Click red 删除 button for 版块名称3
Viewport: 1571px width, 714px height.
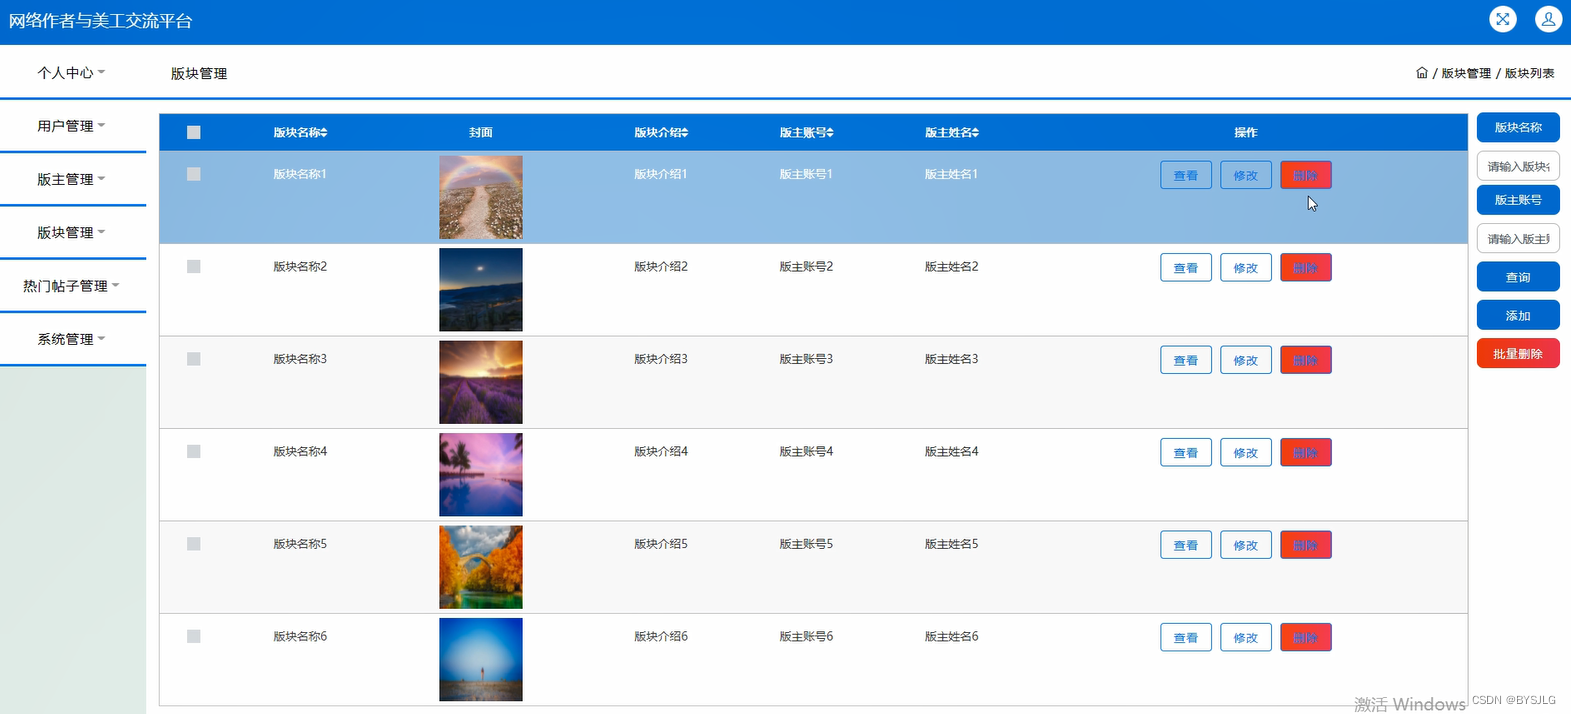click(1306, 360)
